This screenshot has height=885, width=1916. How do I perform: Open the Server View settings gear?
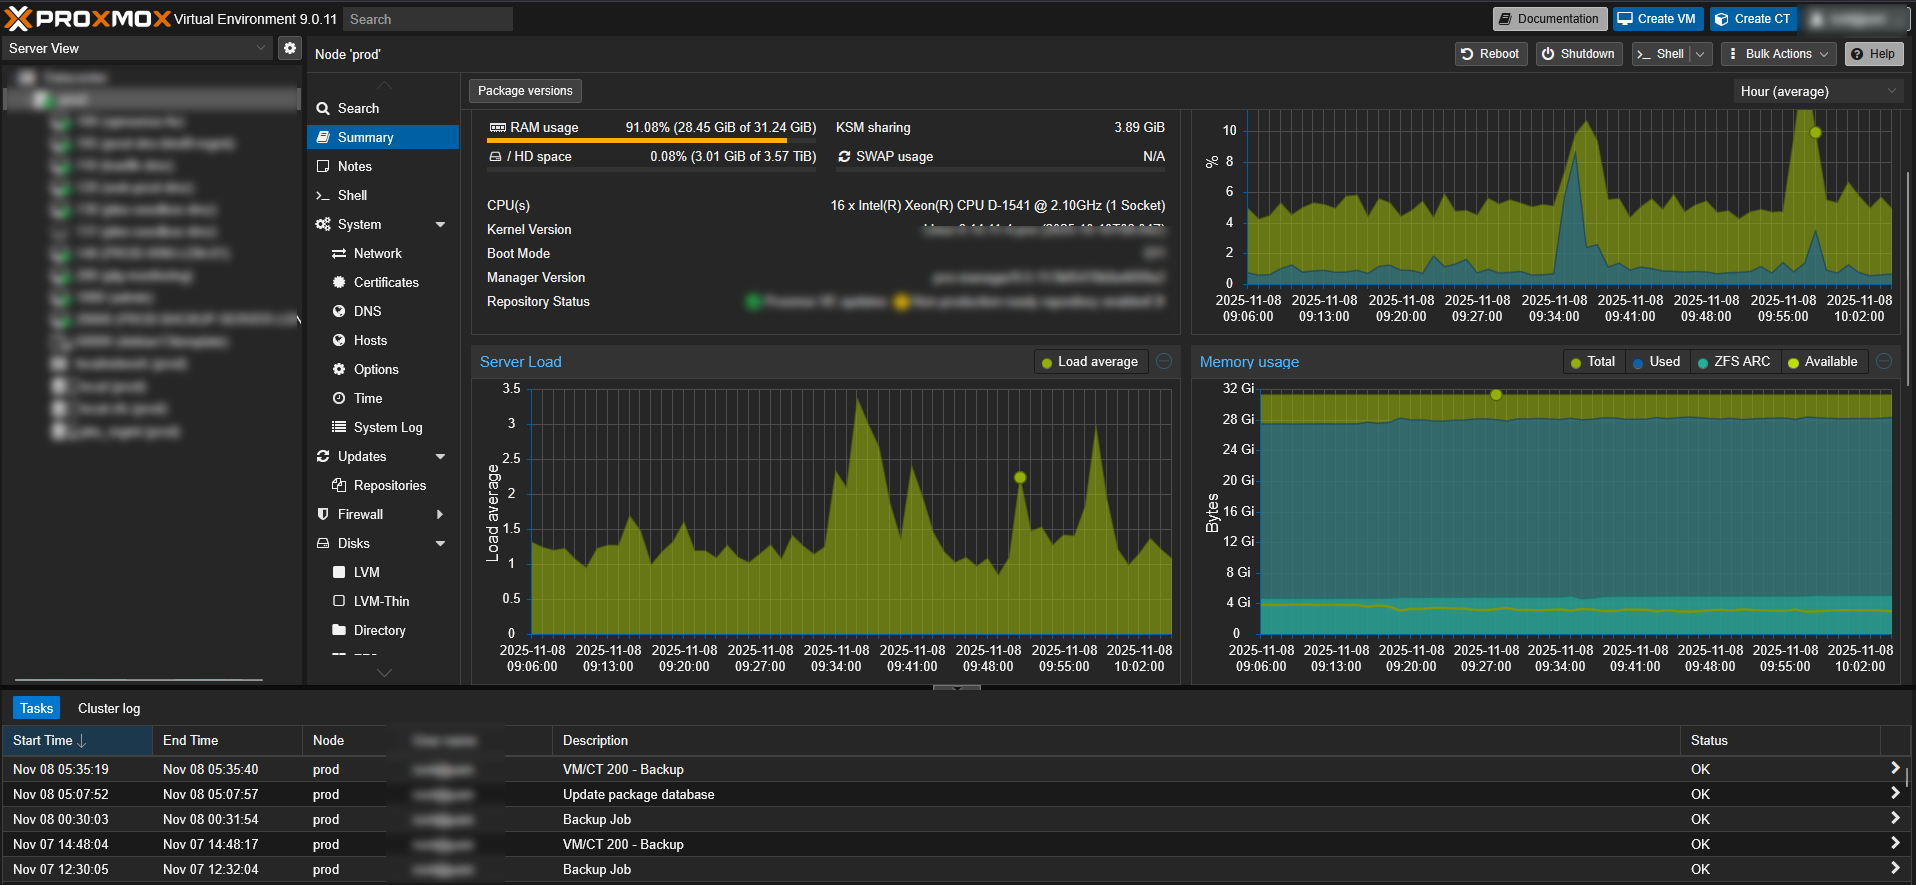click(289, 48)
